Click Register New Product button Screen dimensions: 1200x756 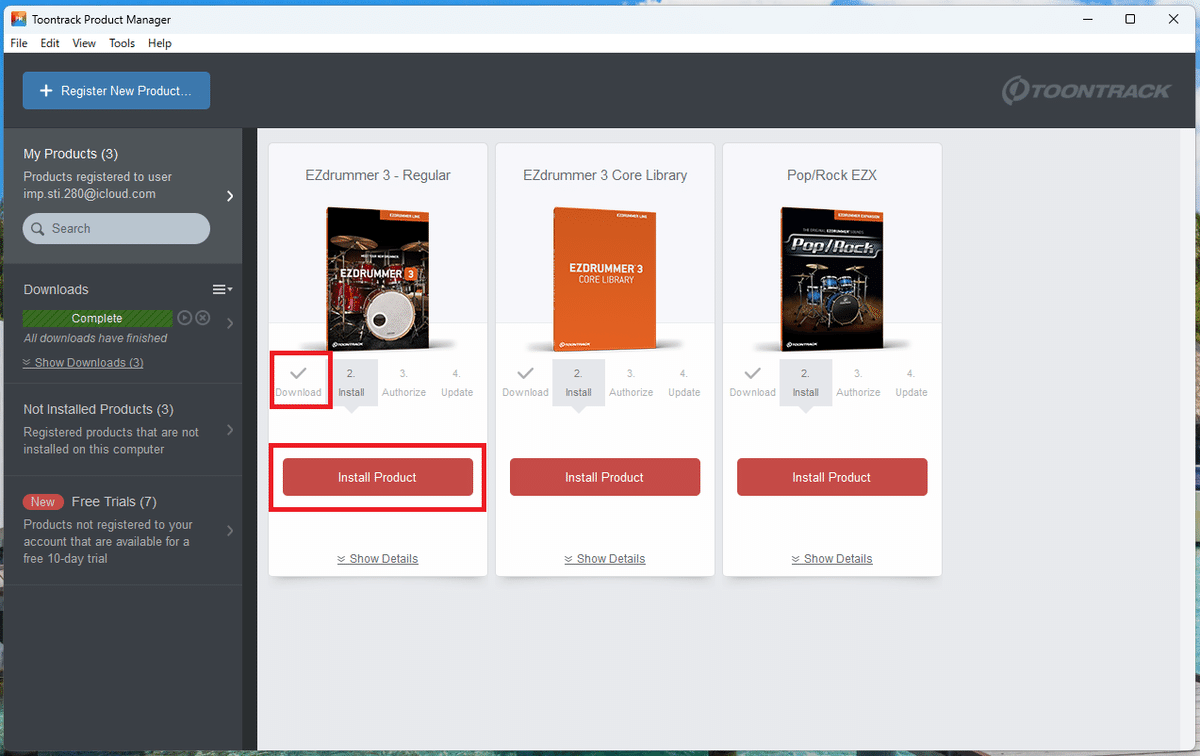[116, 90]
